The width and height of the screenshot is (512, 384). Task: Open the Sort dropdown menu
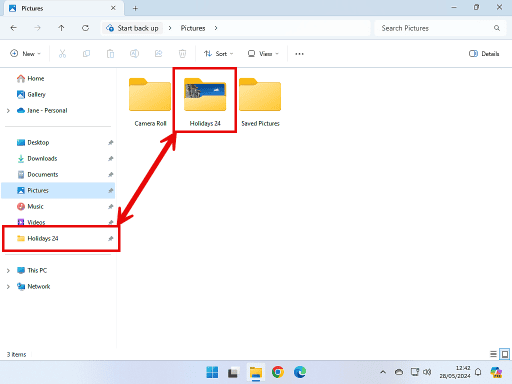tap(219, 54)
